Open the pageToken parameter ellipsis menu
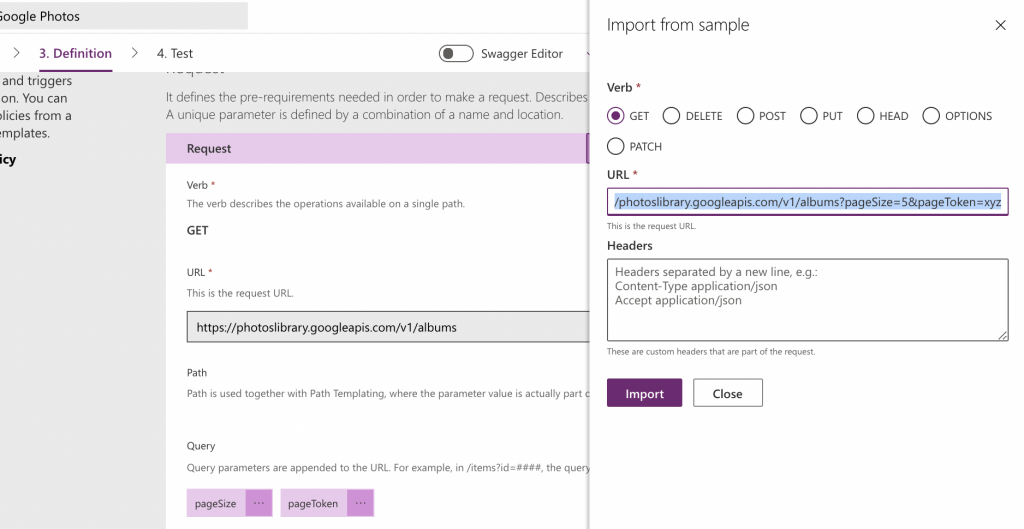Screen dimensions: 1024x529 pyautogui.click(x=360, y=504)
